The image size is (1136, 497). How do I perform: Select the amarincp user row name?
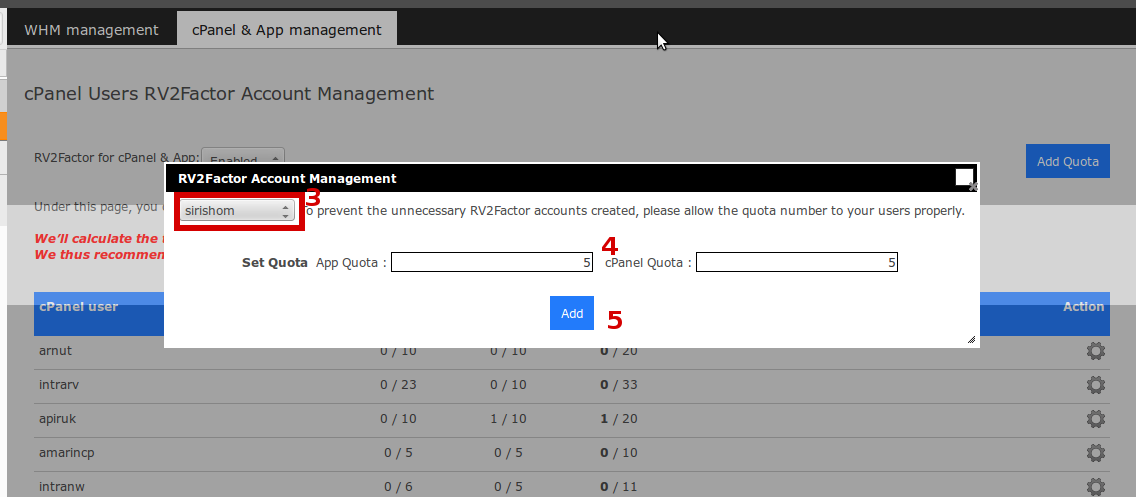coord(67,452)
